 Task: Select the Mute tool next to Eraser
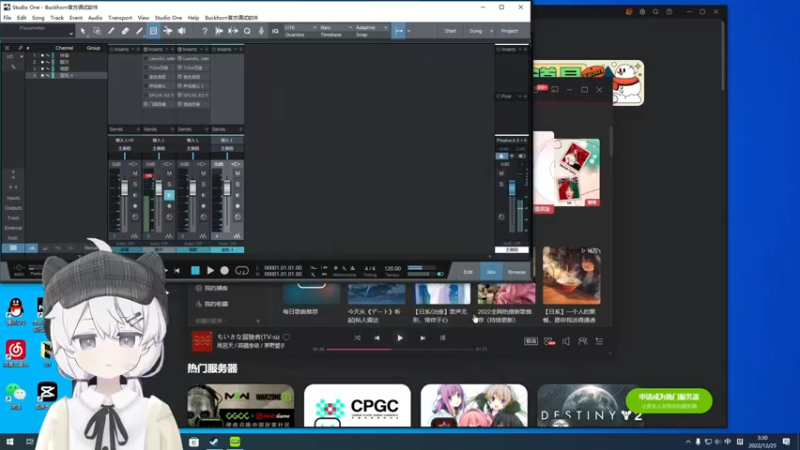139,31
